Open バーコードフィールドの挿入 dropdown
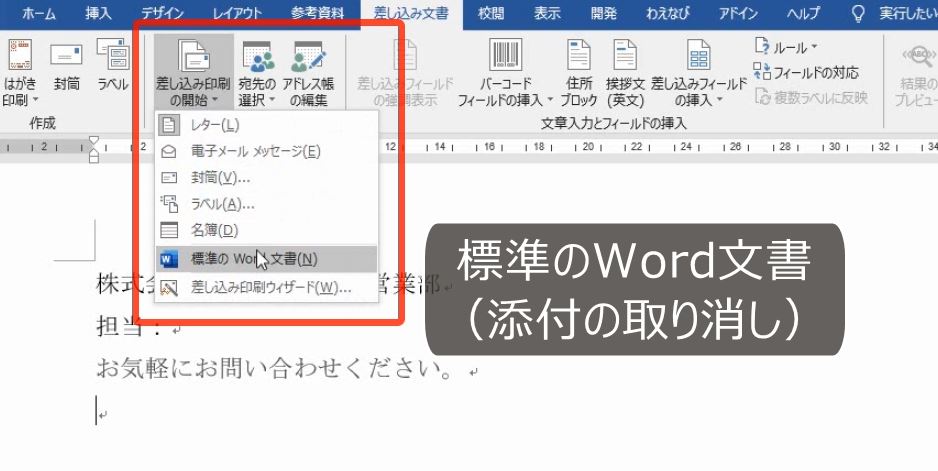The image size is (938, 471). tap(504, 73)
